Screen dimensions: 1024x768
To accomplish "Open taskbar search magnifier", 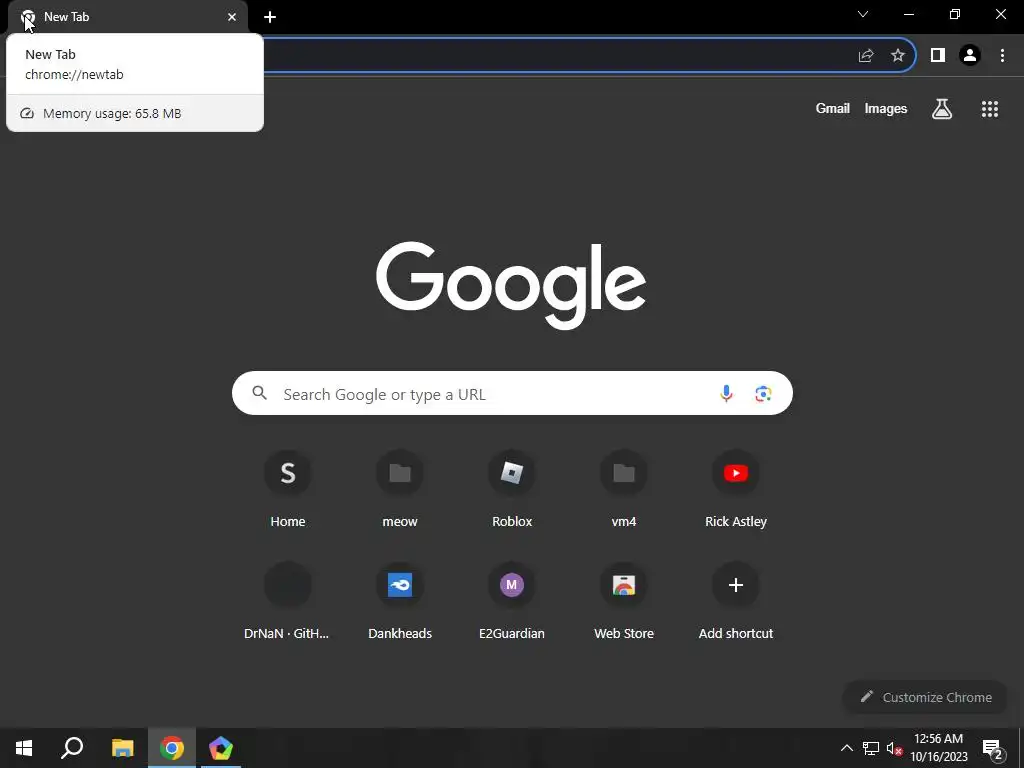I will click(72, 748).
